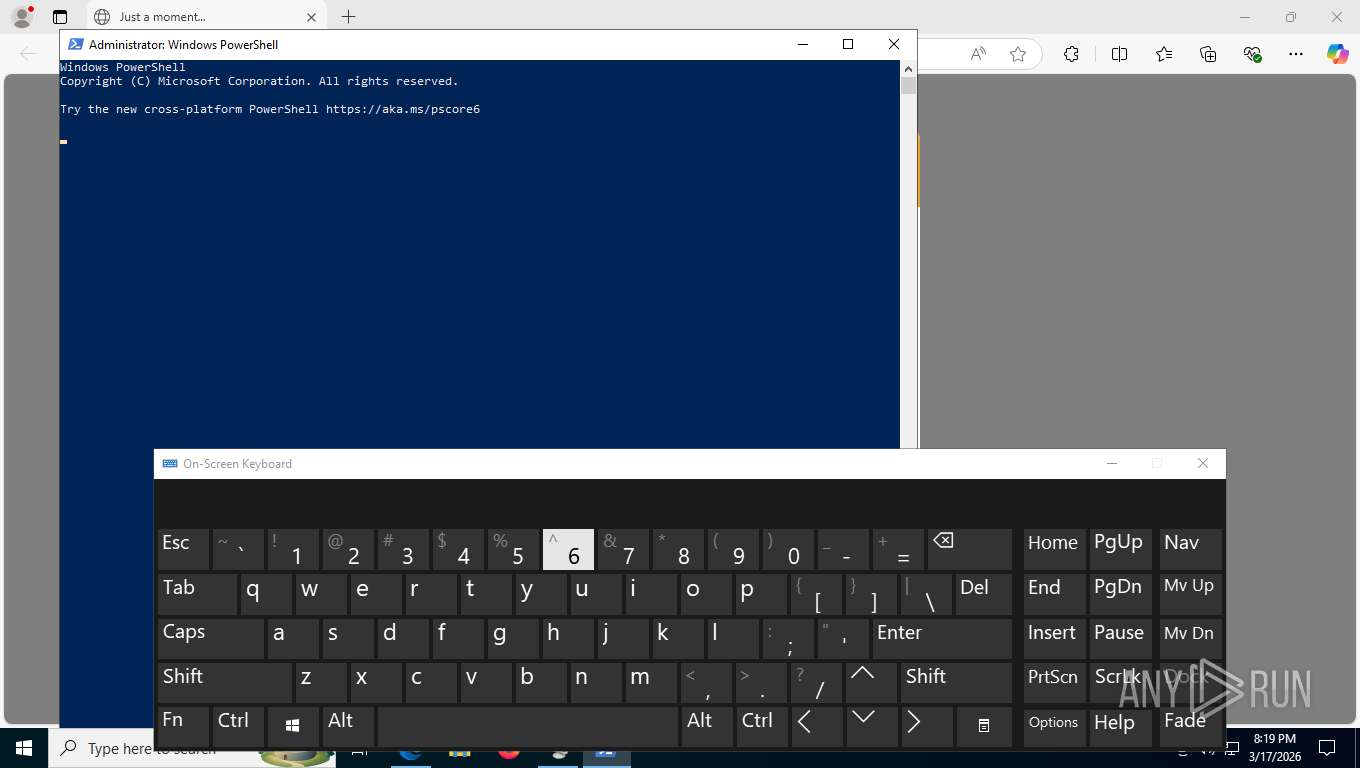Toggle Caps lock key
The image size is (1360, 768).
211,638
